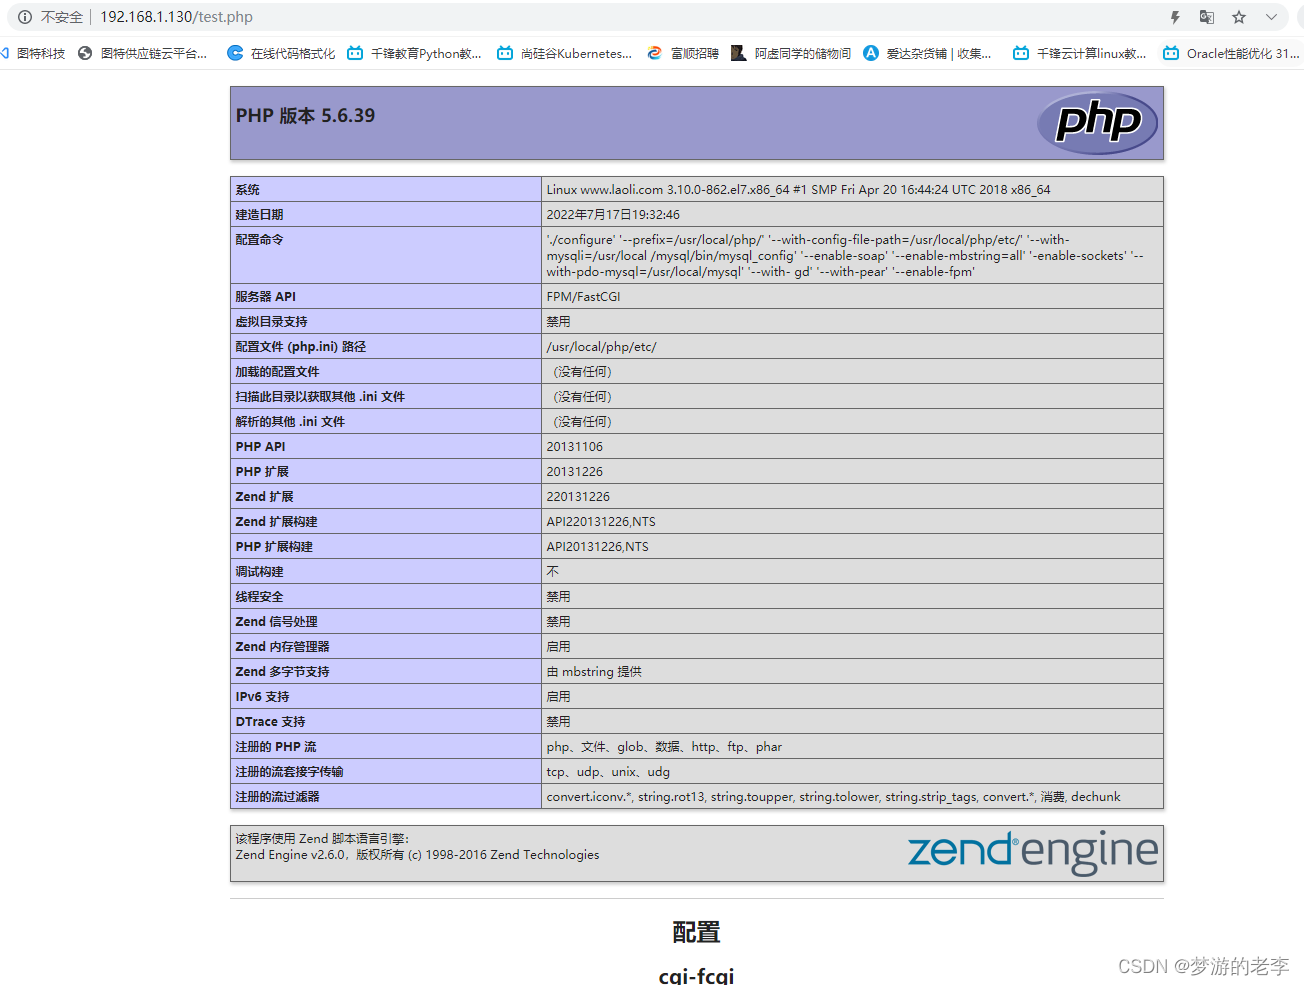Click the address bar URL 192.168.1.130/test.php
This screenshot has height=985, width=1304.
(x=176, y=17)
